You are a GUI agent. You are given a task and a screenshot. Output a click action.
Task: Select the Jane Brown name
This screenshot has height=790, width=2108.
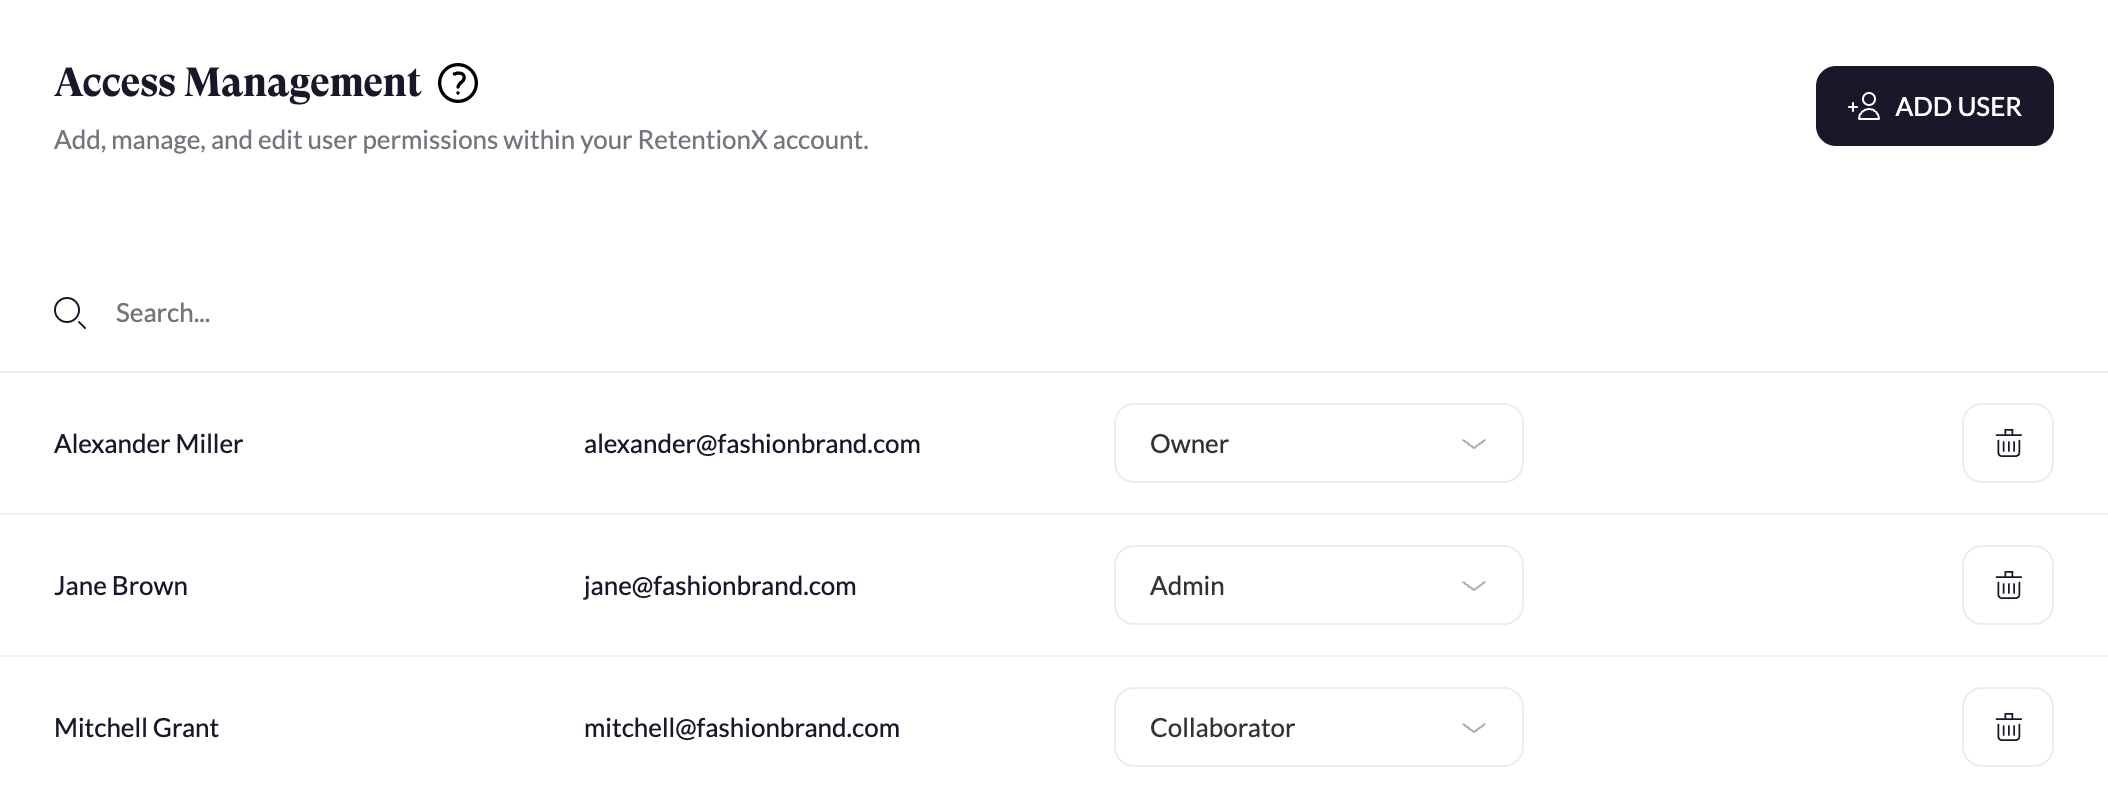tap(120, 585)
